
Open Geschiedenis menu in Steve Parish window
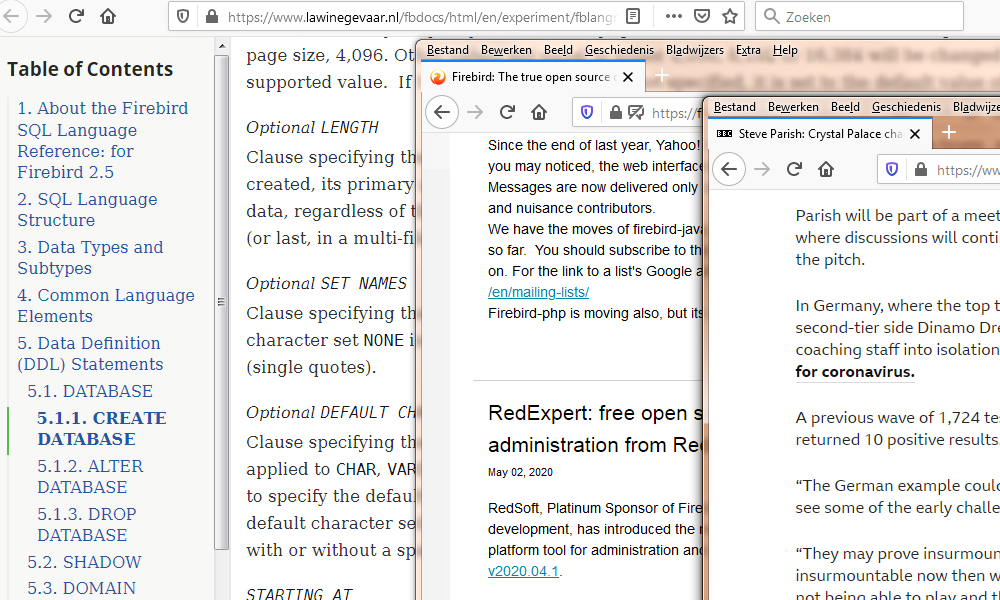(906, 106)
